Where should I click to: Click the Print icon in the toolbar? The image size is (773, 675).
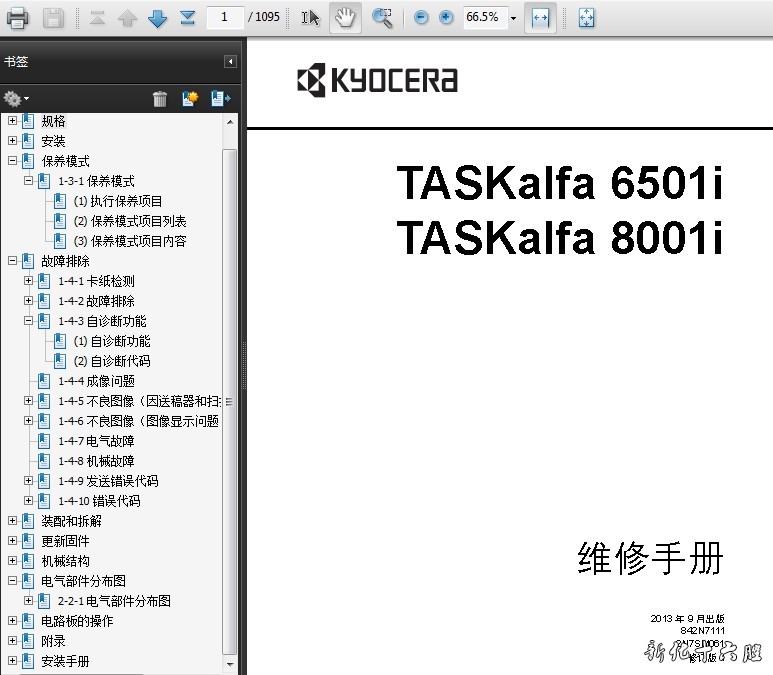coord(18,17)
